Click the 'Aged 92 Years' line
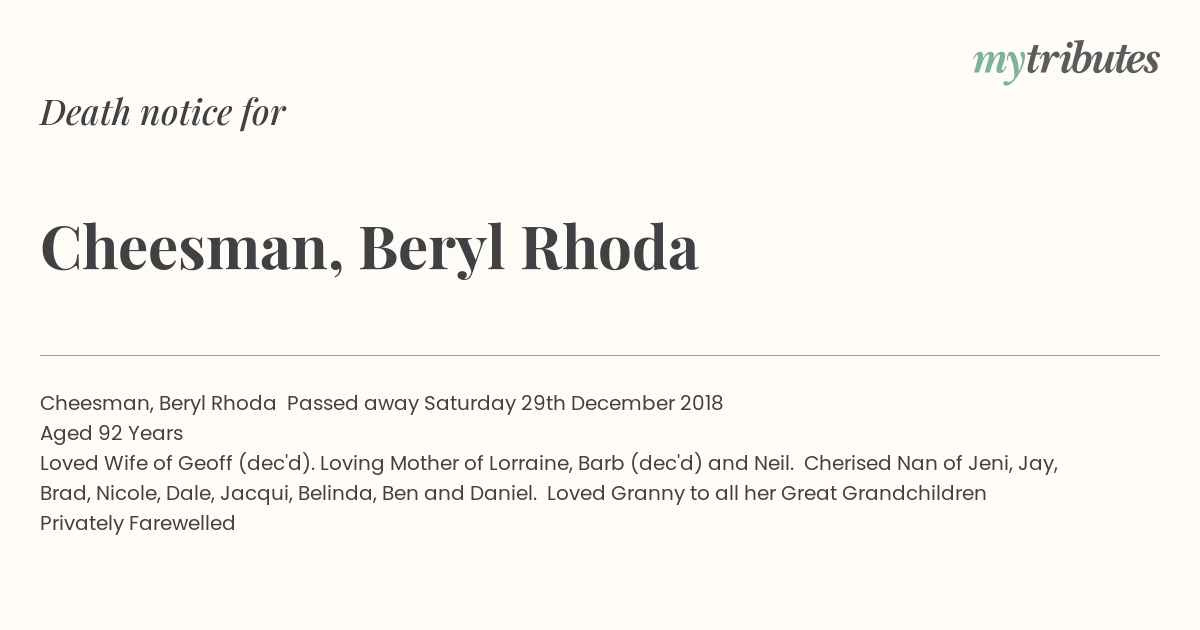 pos(111,433)
